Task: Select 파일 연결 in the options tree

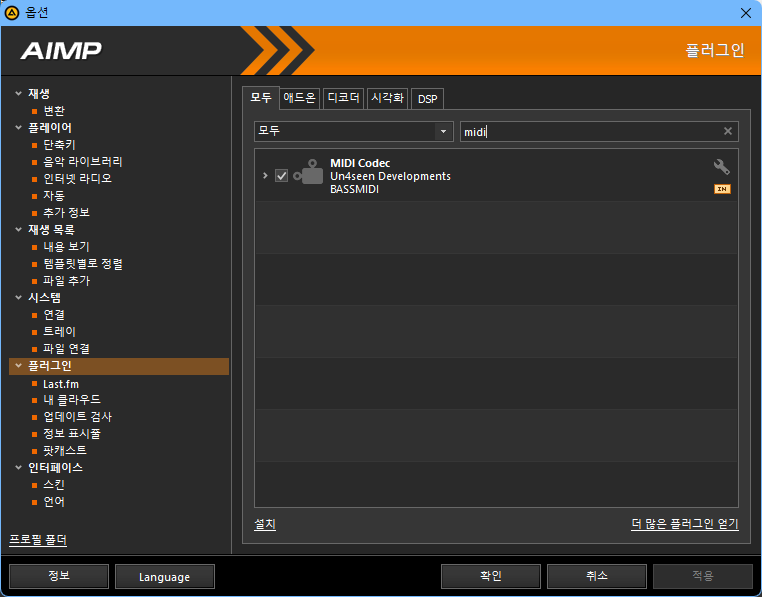Action: [66, 349]
